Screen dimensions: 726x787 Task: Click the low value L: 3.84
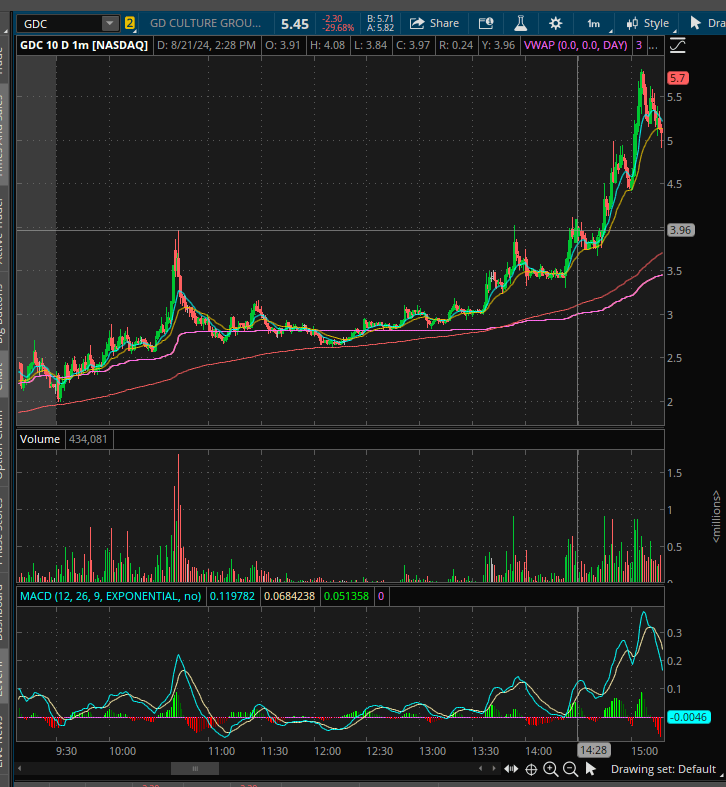(371, 45)
